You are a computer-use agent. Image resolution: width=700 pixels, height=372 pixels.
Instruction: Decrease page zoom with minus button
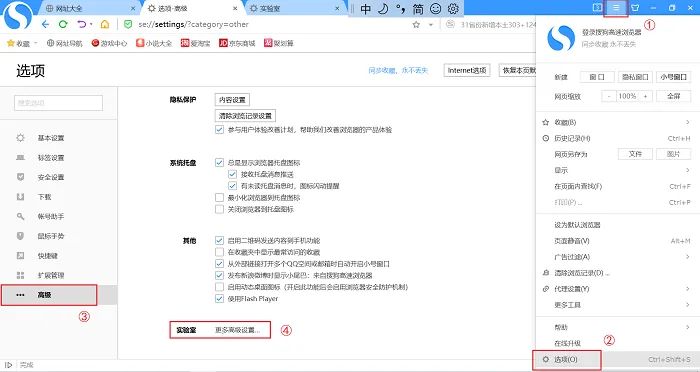click(x=609, y=96)
